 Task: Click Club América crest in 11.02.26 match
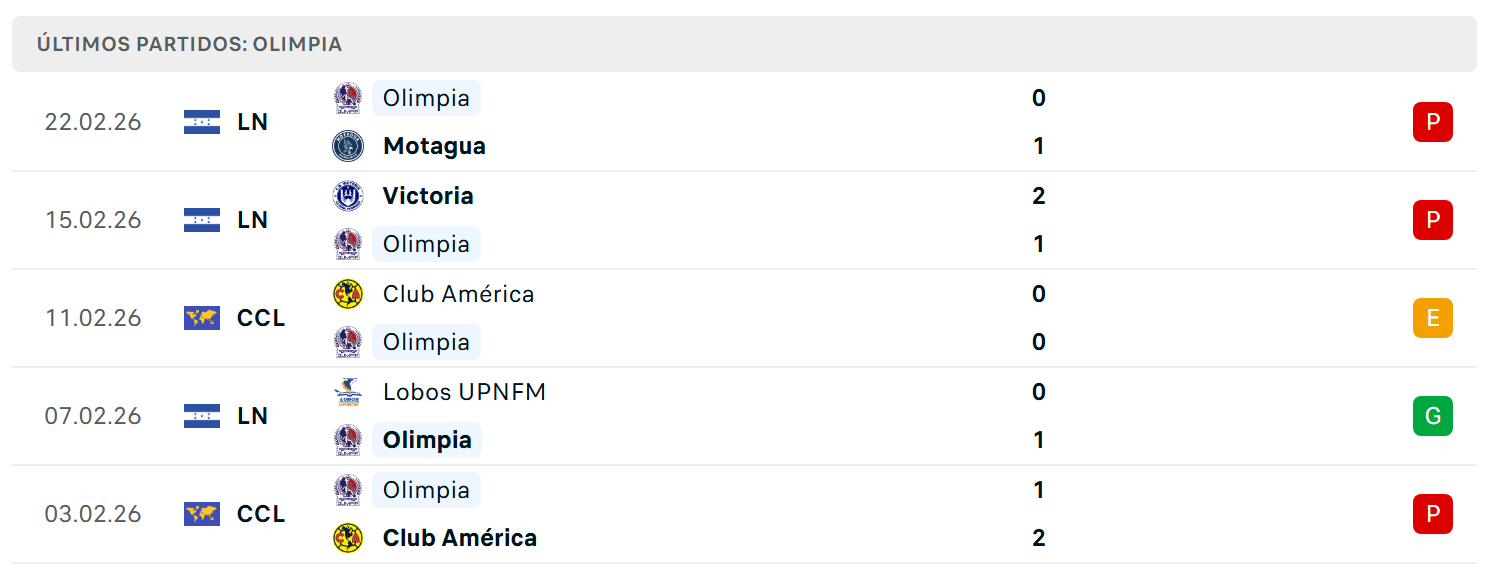click(x=348, y=294)
